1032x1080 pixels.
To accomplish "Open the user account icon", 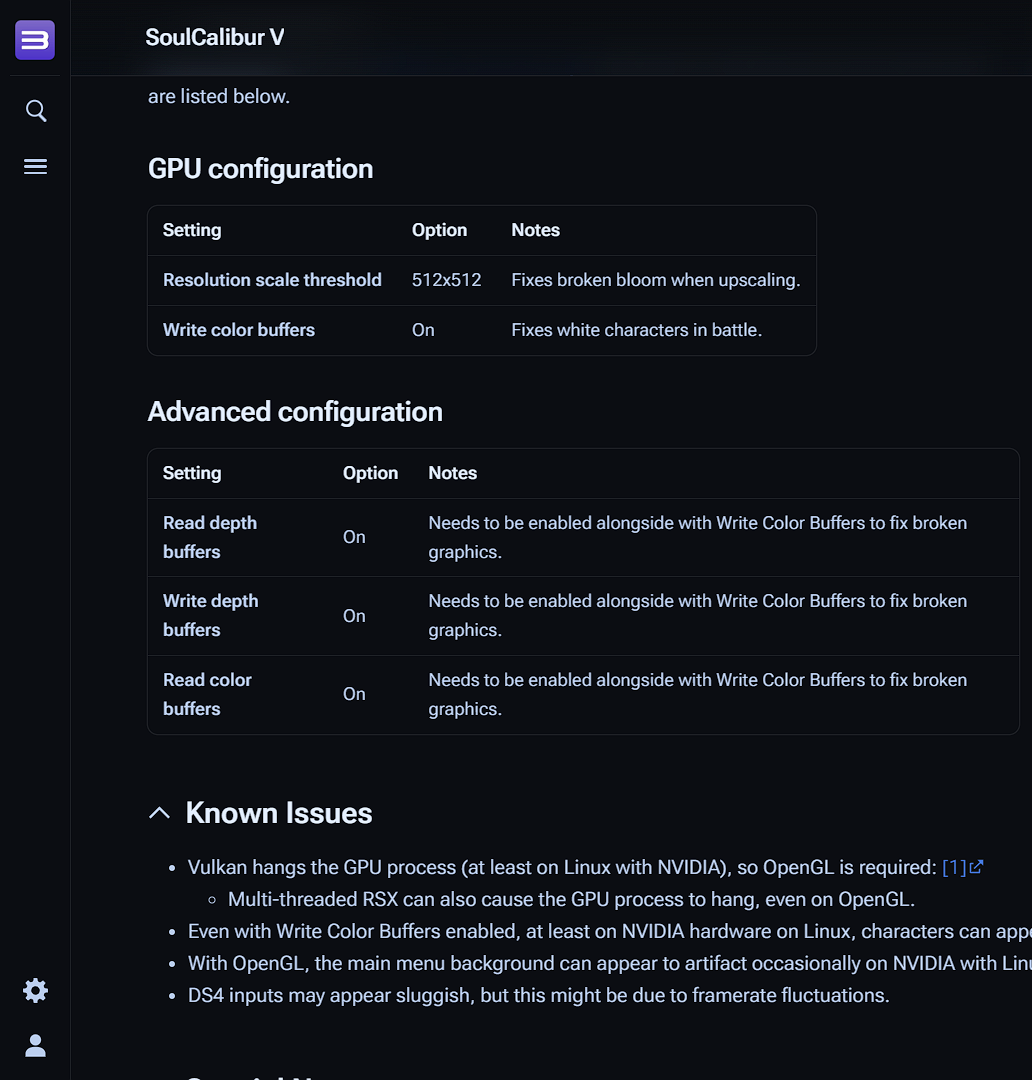I will (36, 1046).
